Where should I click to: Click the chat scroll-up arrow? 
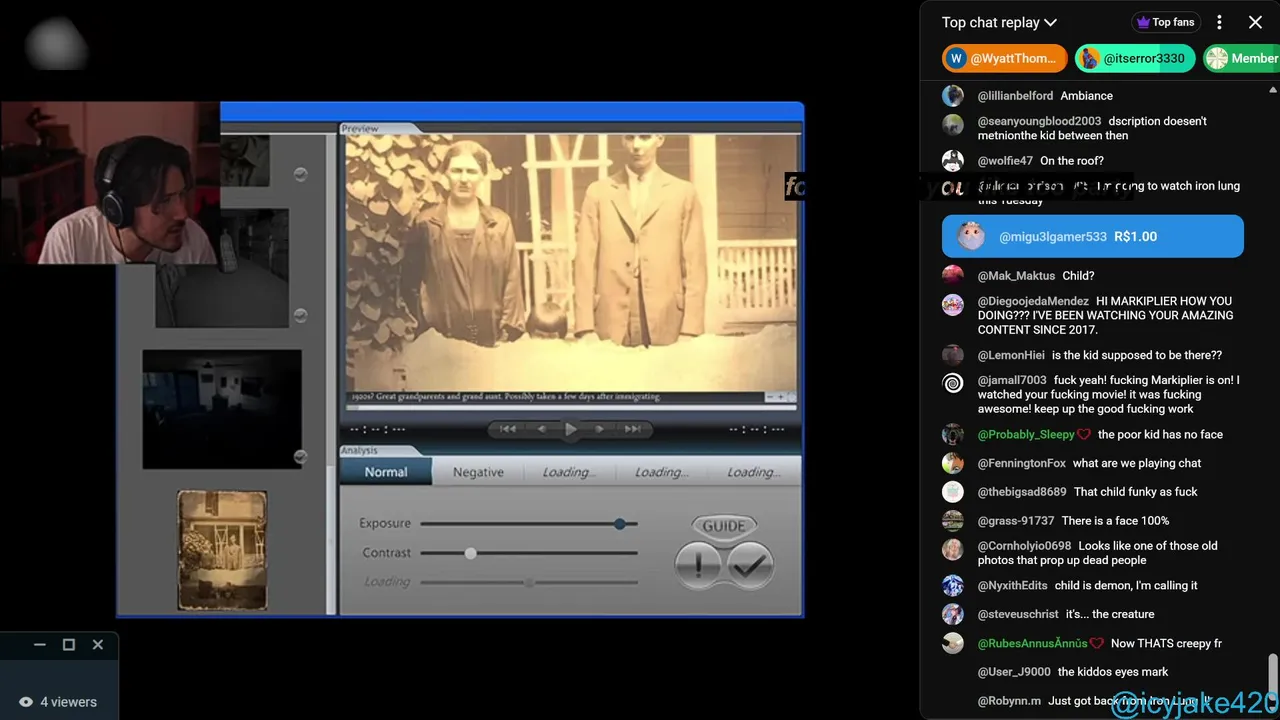(x=1272, y=89)
